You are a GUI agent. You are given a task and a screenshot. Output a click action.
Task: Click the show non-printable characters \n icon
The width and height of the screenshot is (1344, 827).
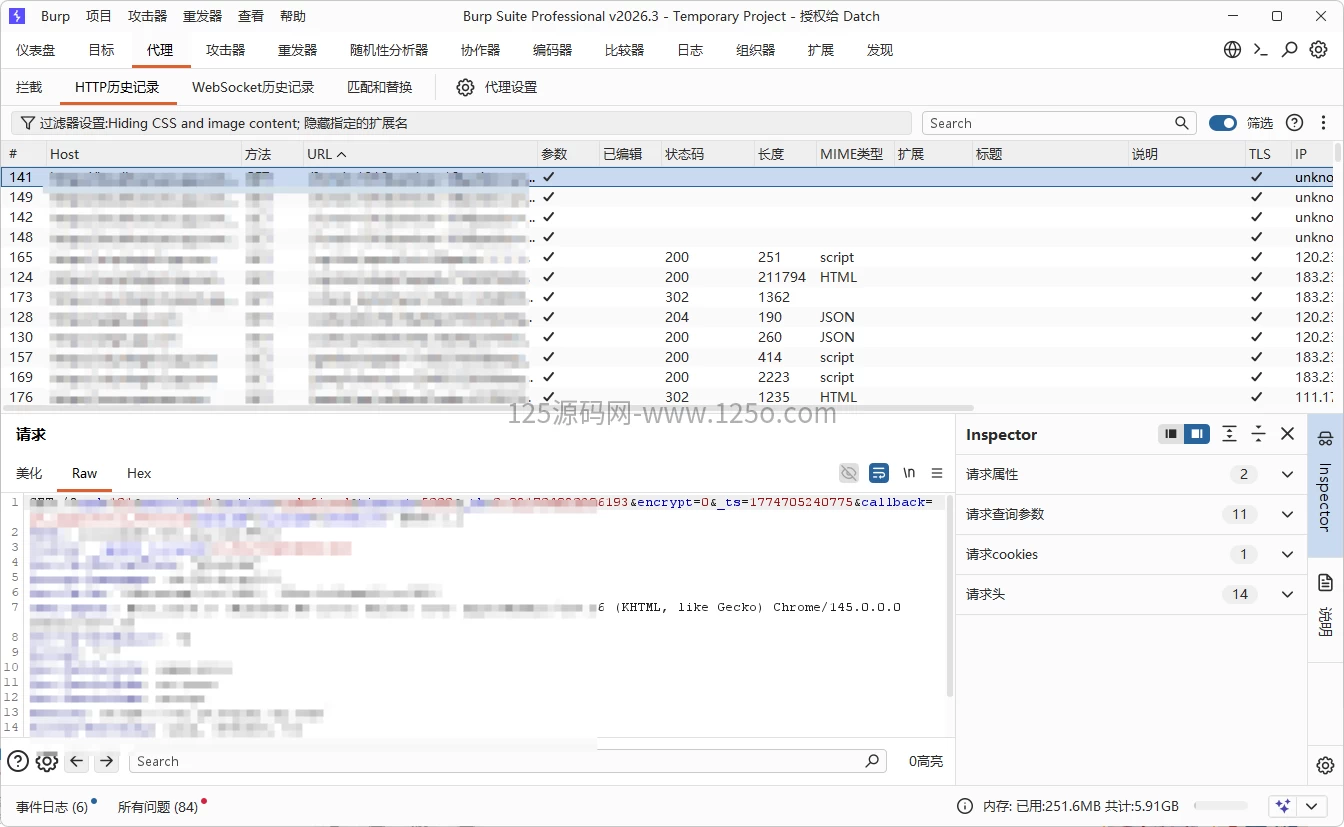(x=909, y=473)
